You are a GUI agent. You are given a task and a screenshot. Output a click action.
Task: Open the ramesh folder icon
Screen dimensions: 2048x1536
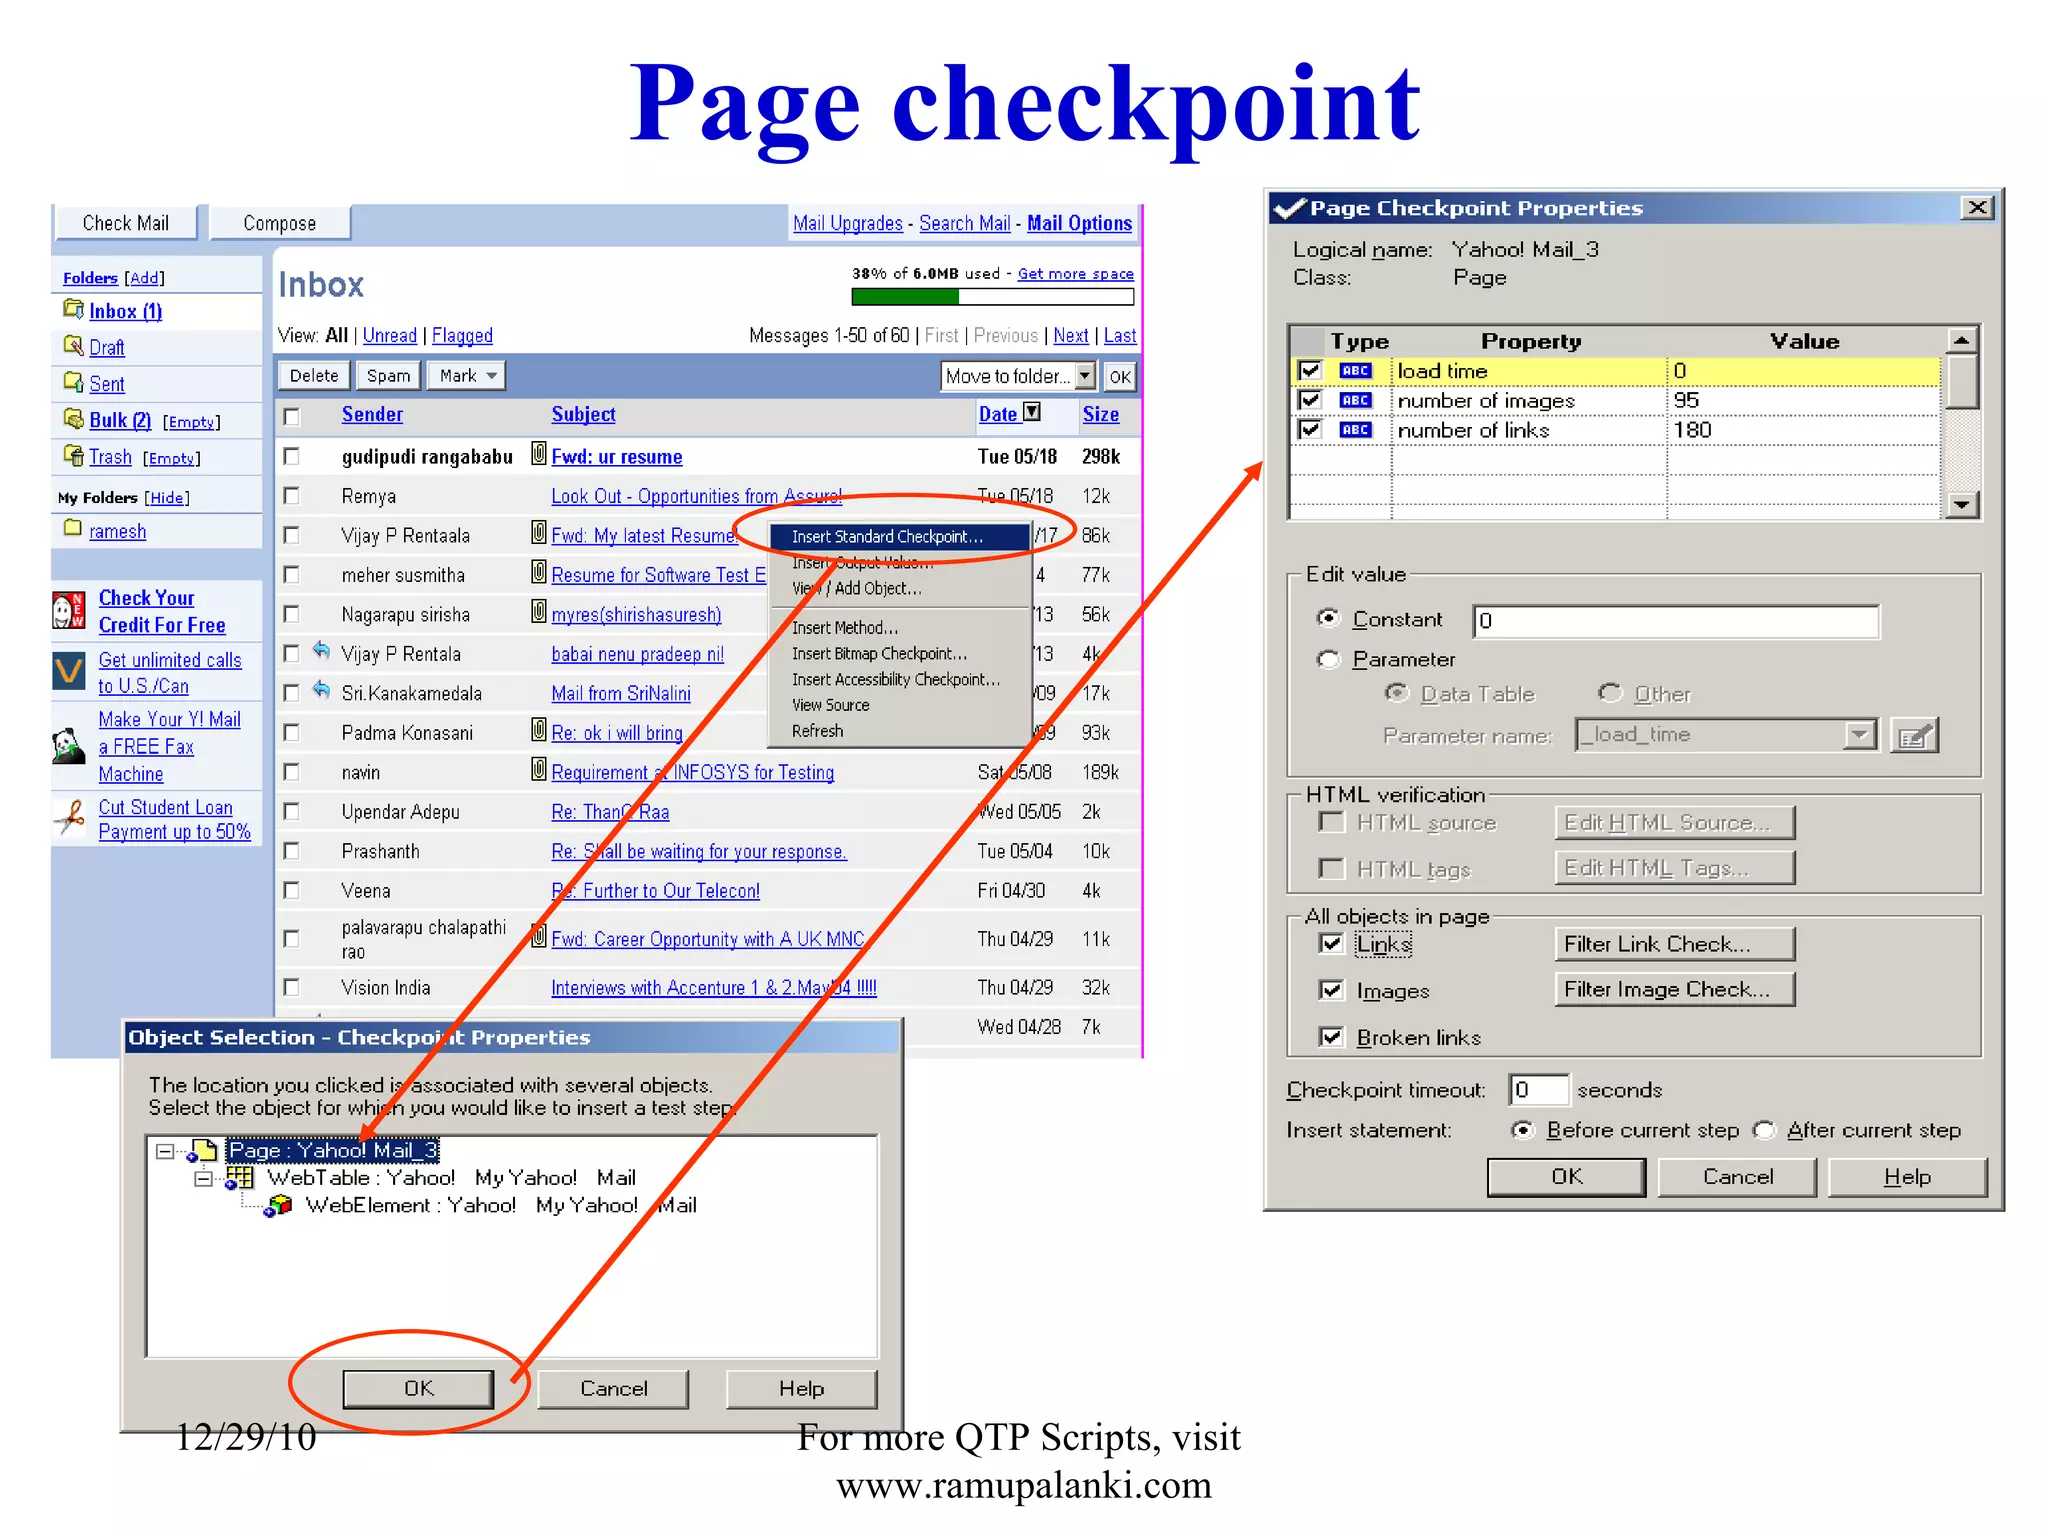(x=73, y=528)
